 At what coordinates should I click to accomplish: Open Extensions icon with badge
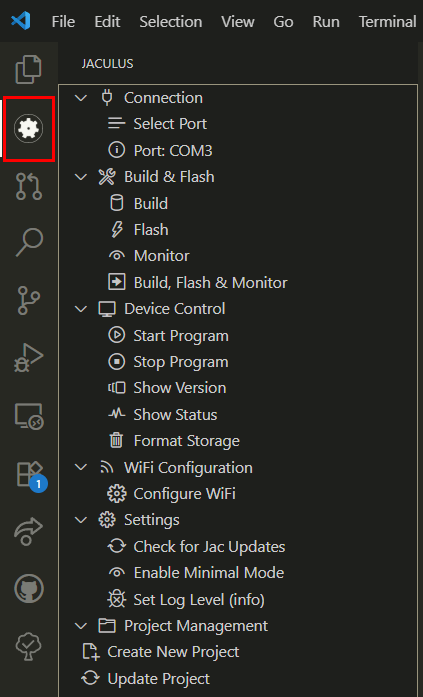30,476
